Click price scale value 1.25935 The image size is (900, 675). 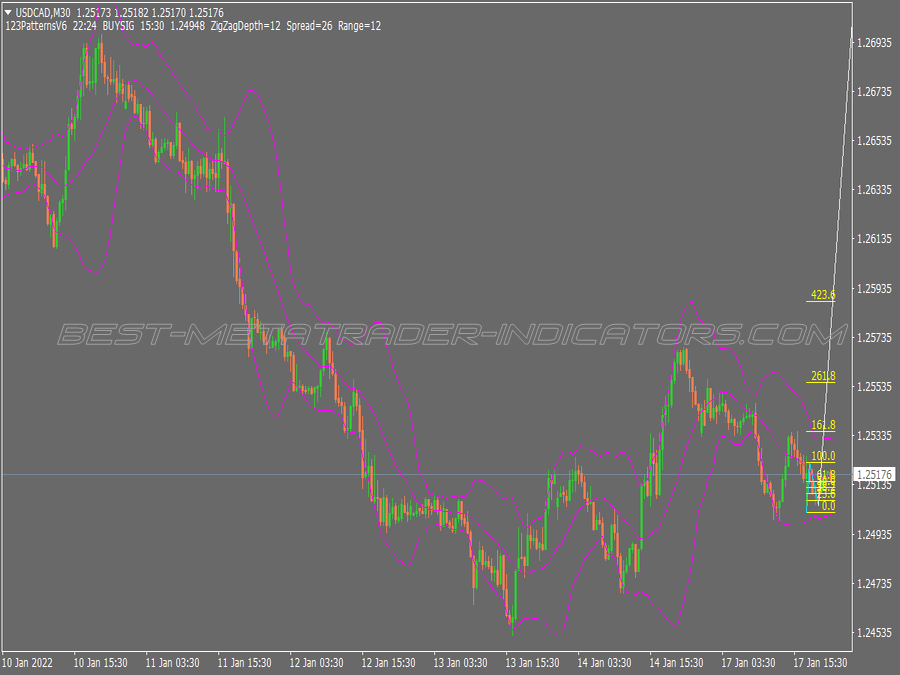pos(874,289)
